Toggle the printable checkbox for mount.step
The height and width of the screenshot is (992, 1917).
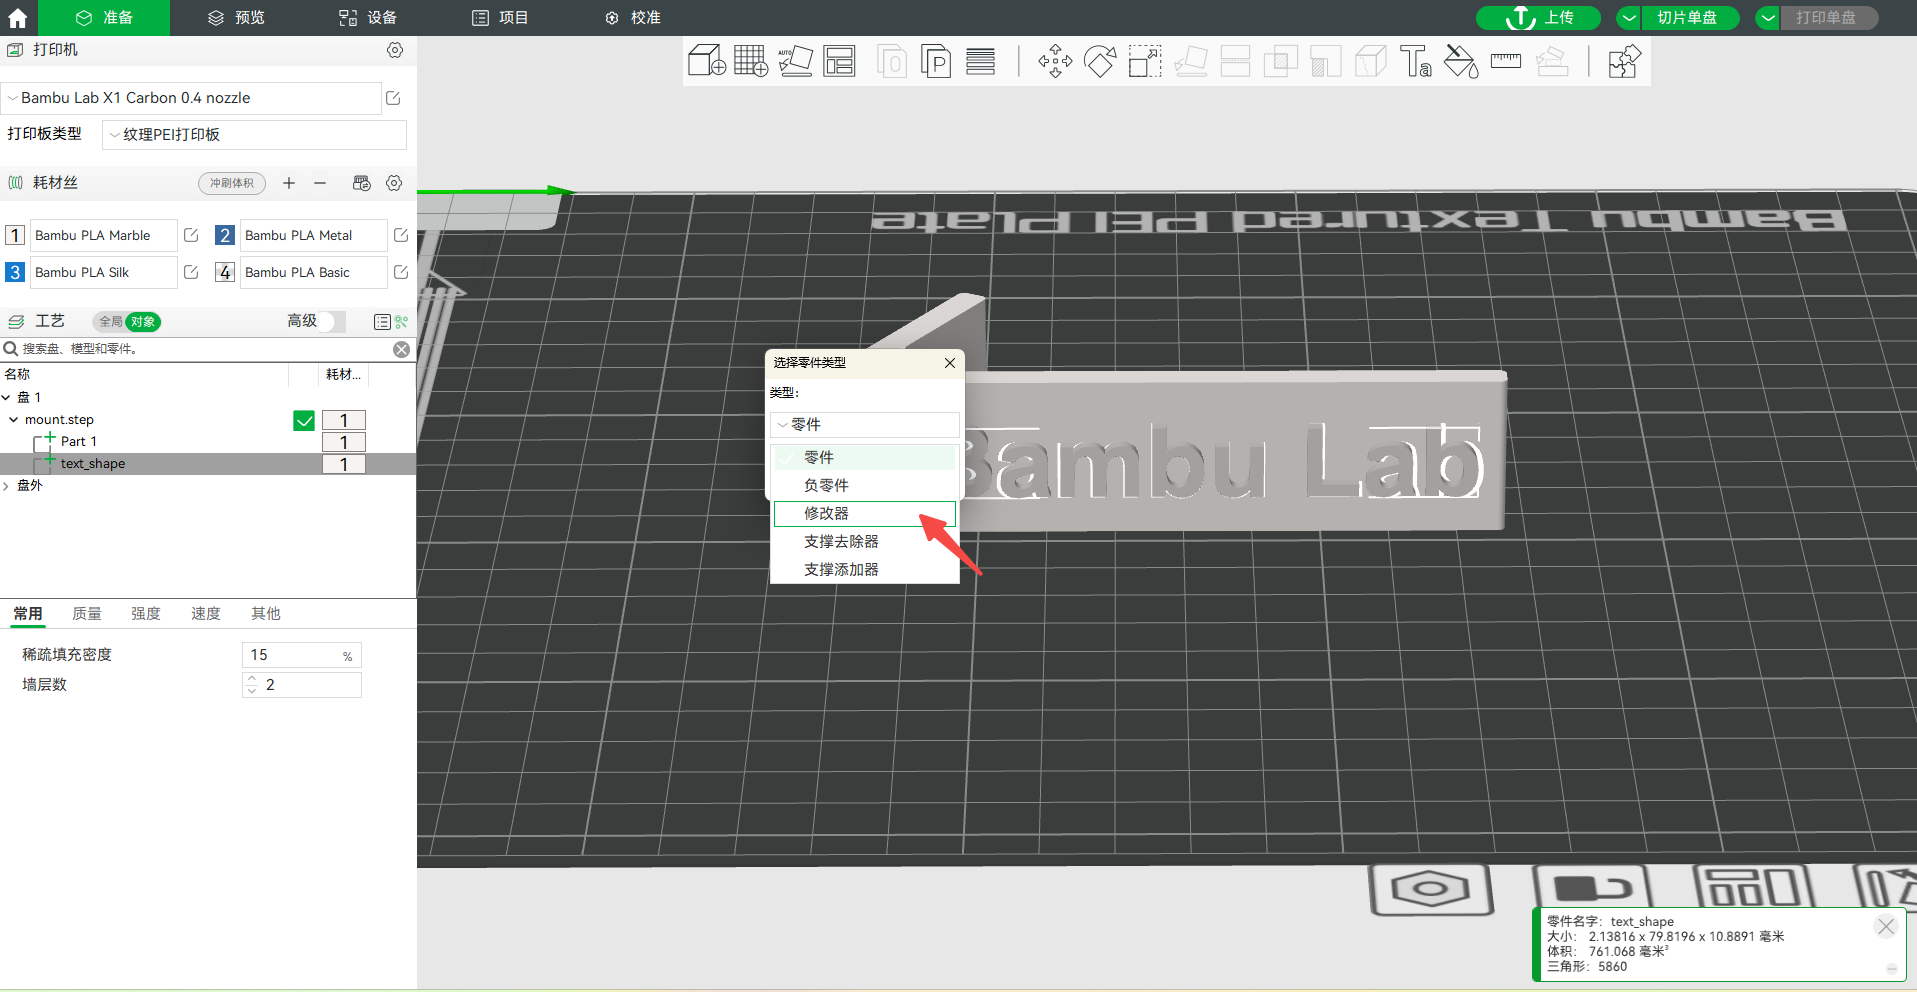pyautogui.click(x=304, y=421)
